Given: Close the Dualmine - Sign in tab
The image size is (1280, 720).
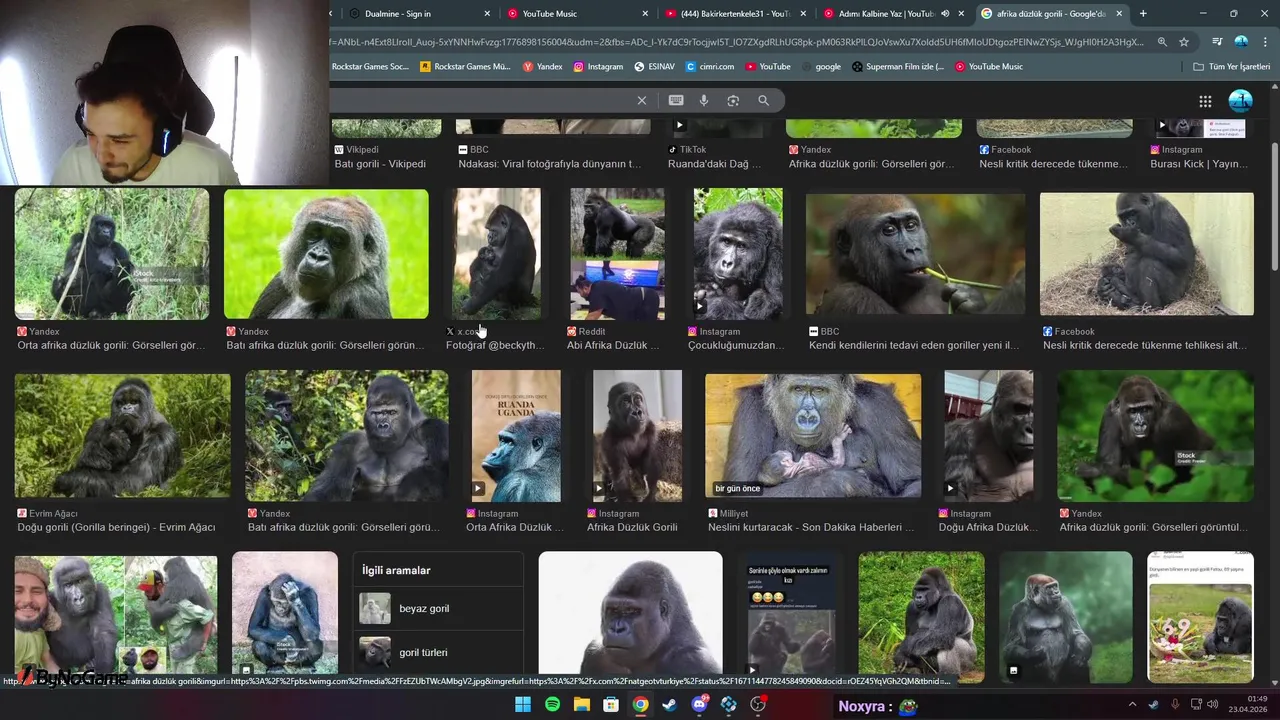Looking at the screenshot, I should point(487,14).
